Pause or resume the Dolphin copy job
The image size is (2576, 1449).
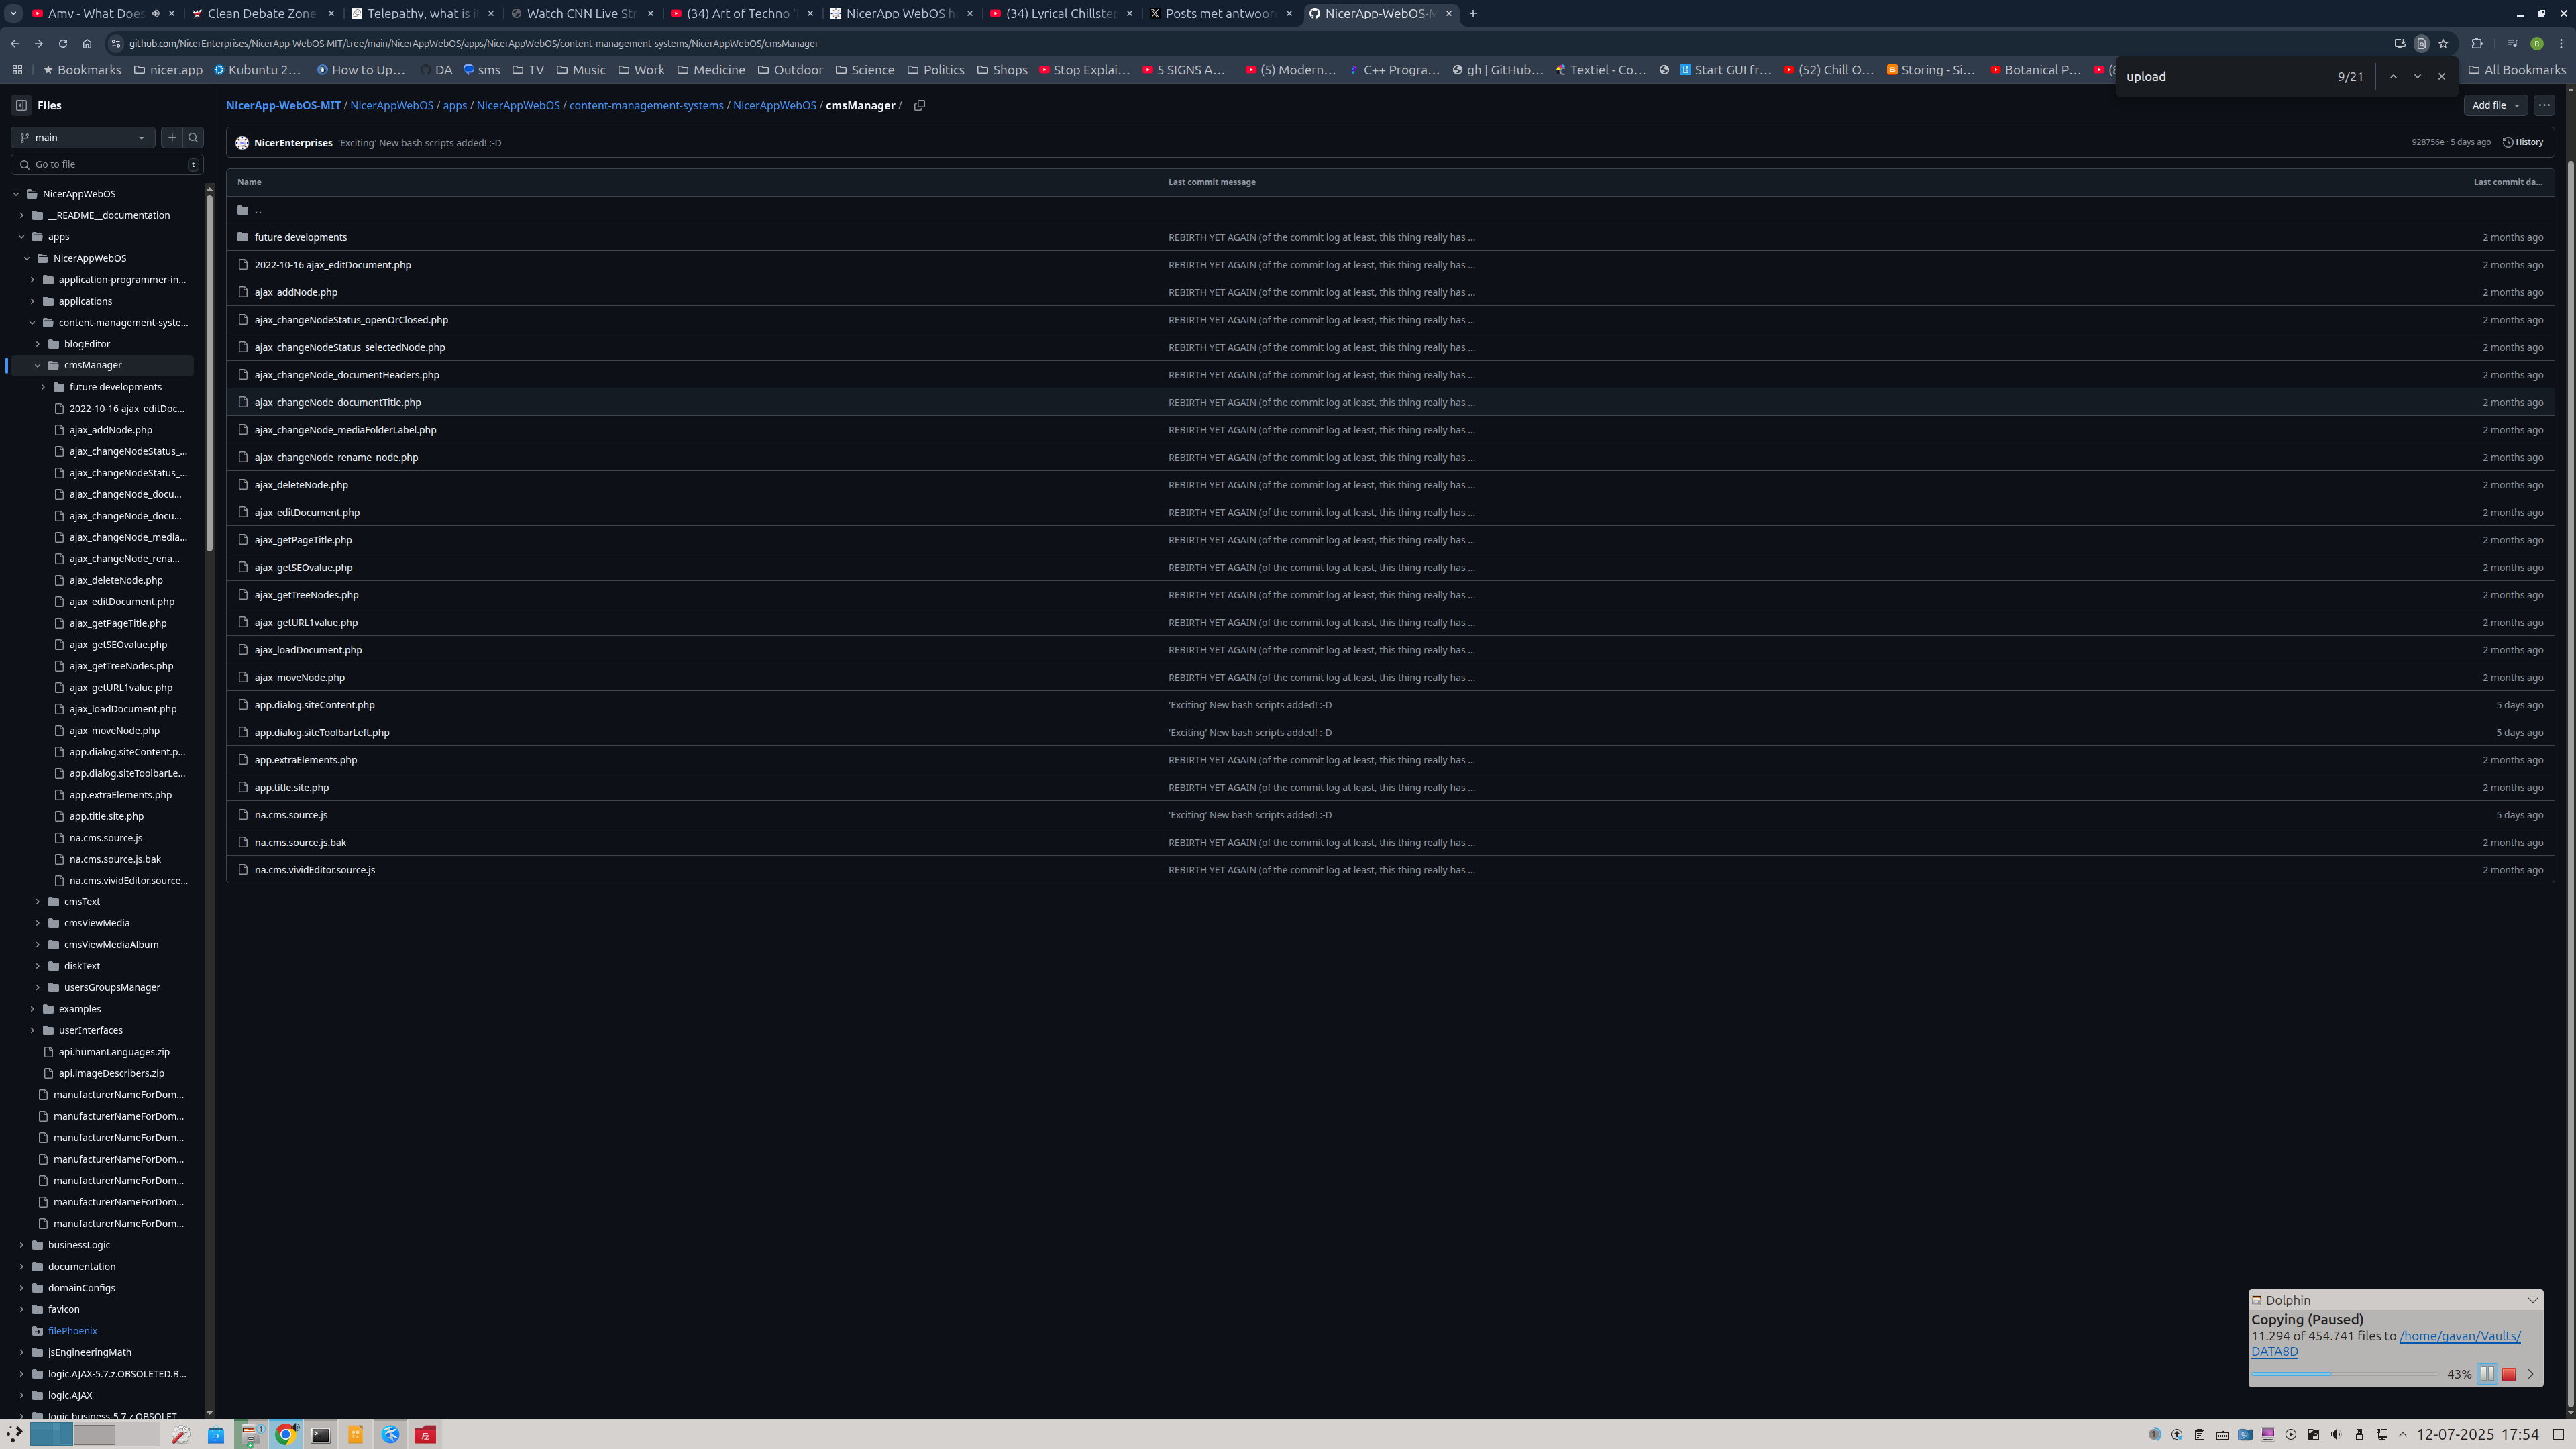2487,1374
